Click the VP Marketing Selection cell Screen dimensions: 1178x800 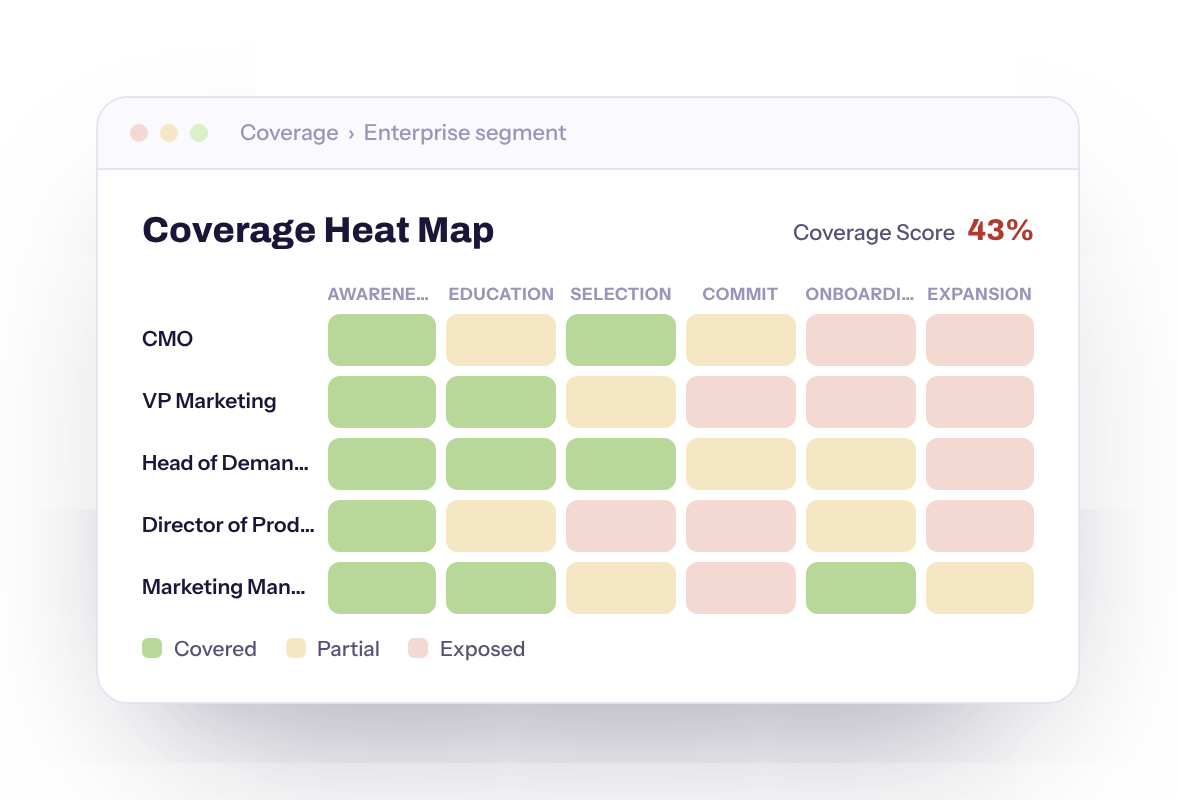pos(621,402)
